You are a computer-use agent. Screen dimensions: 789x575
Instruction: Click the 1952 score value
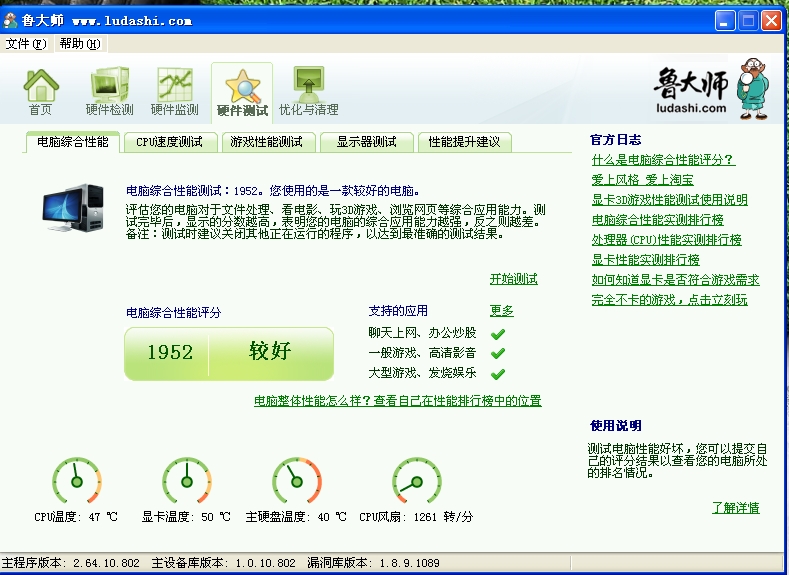click(x=170, y=352)
